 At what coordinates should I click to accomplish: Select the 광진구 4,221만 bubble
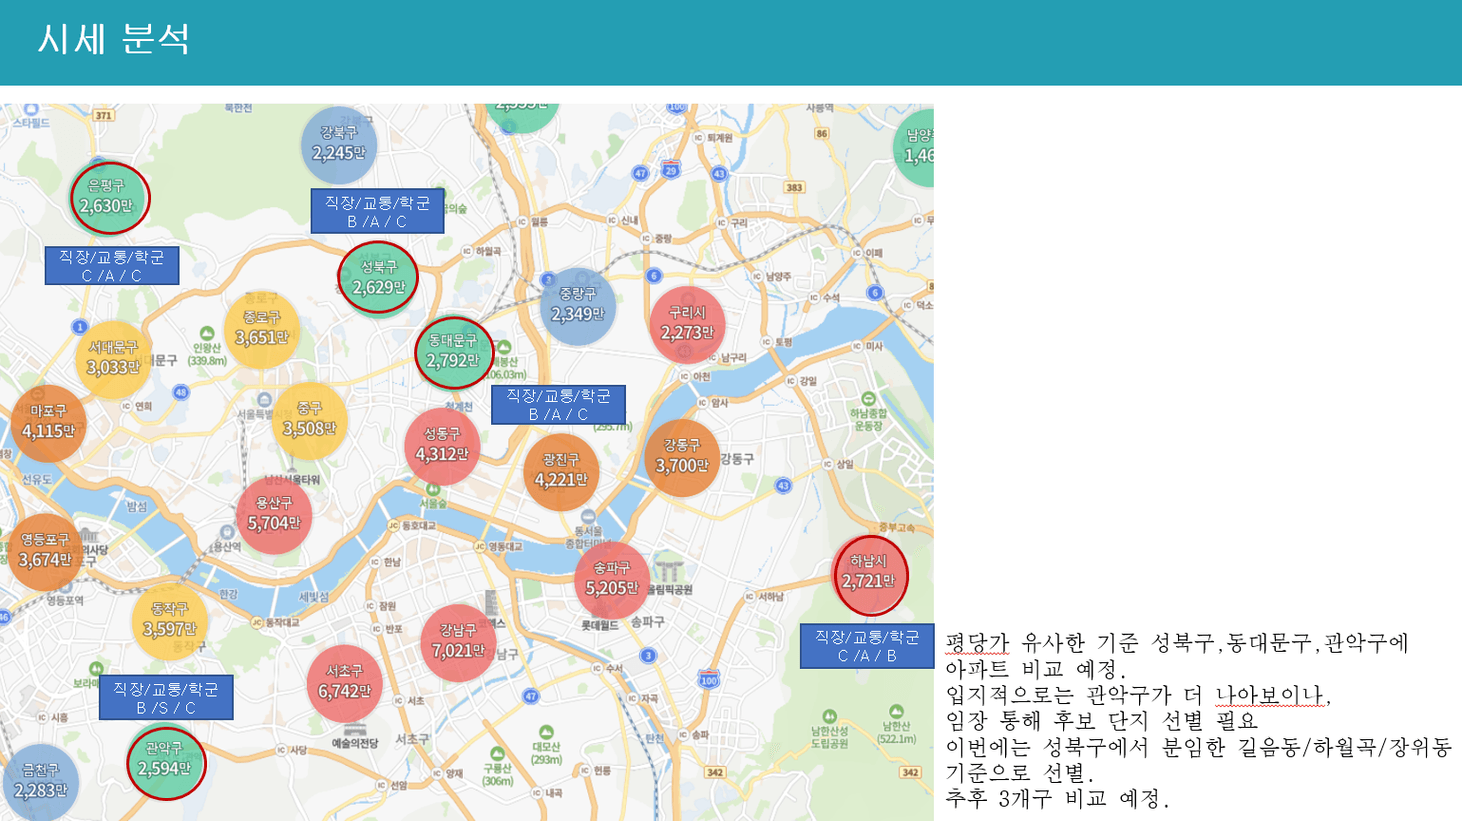tap(561, 471)
